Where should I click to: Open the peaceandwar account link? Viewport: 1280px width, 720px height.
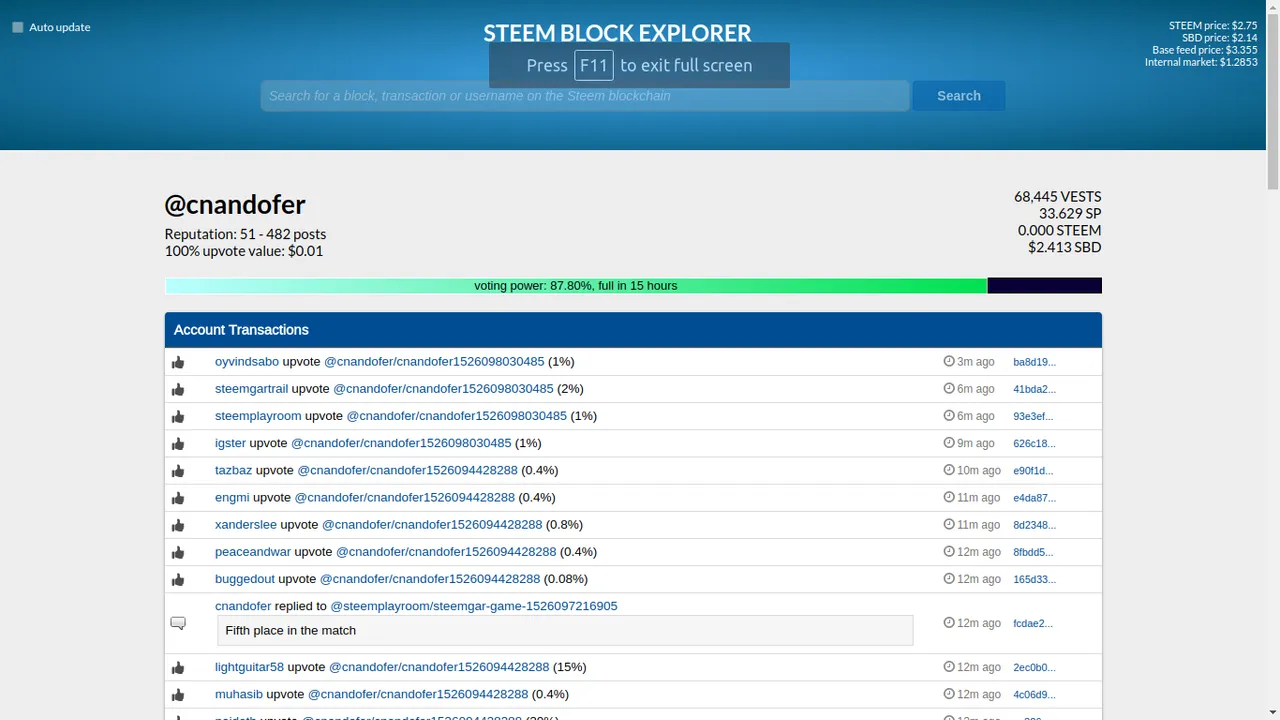[x=253, y=551]
